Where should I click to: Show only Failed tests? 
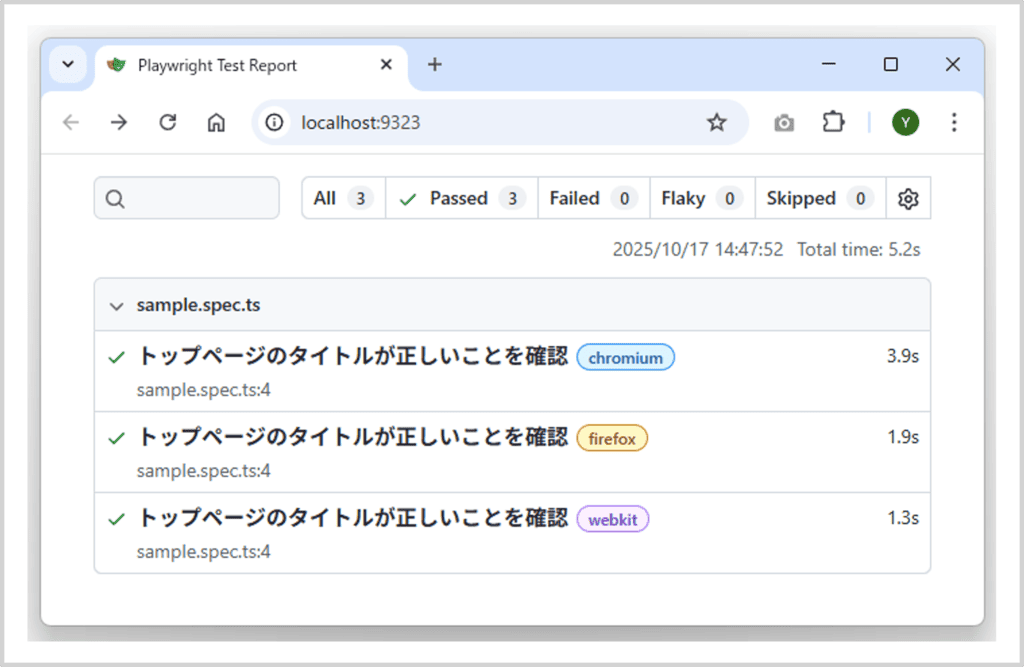[593, 199]
